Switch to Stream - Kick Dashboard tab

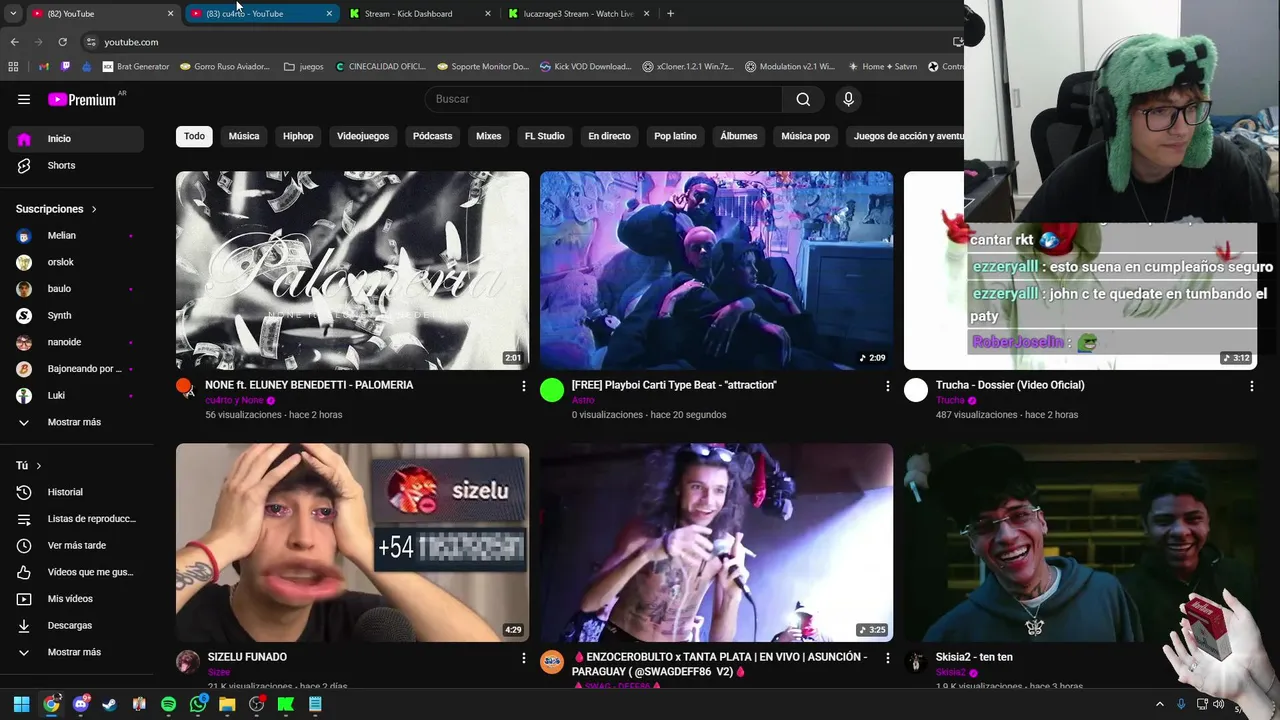tap(420, 14)
